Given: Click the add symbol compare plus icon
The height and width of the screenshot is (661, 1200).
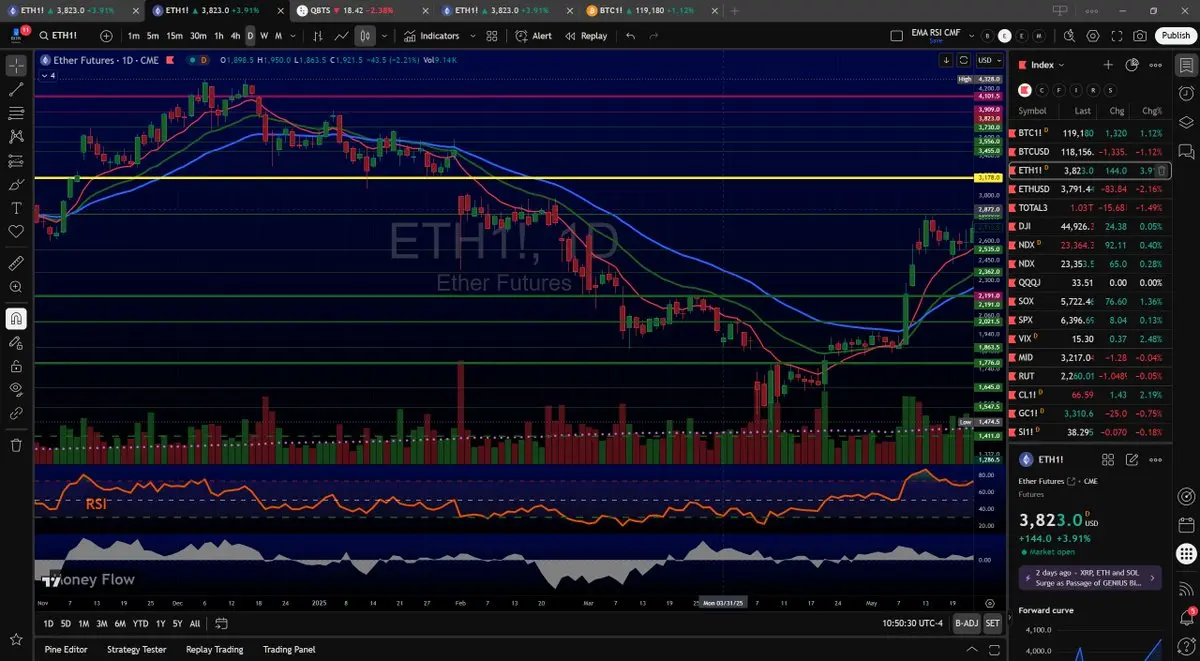Looking at the screenshot, I should (107, 36).
